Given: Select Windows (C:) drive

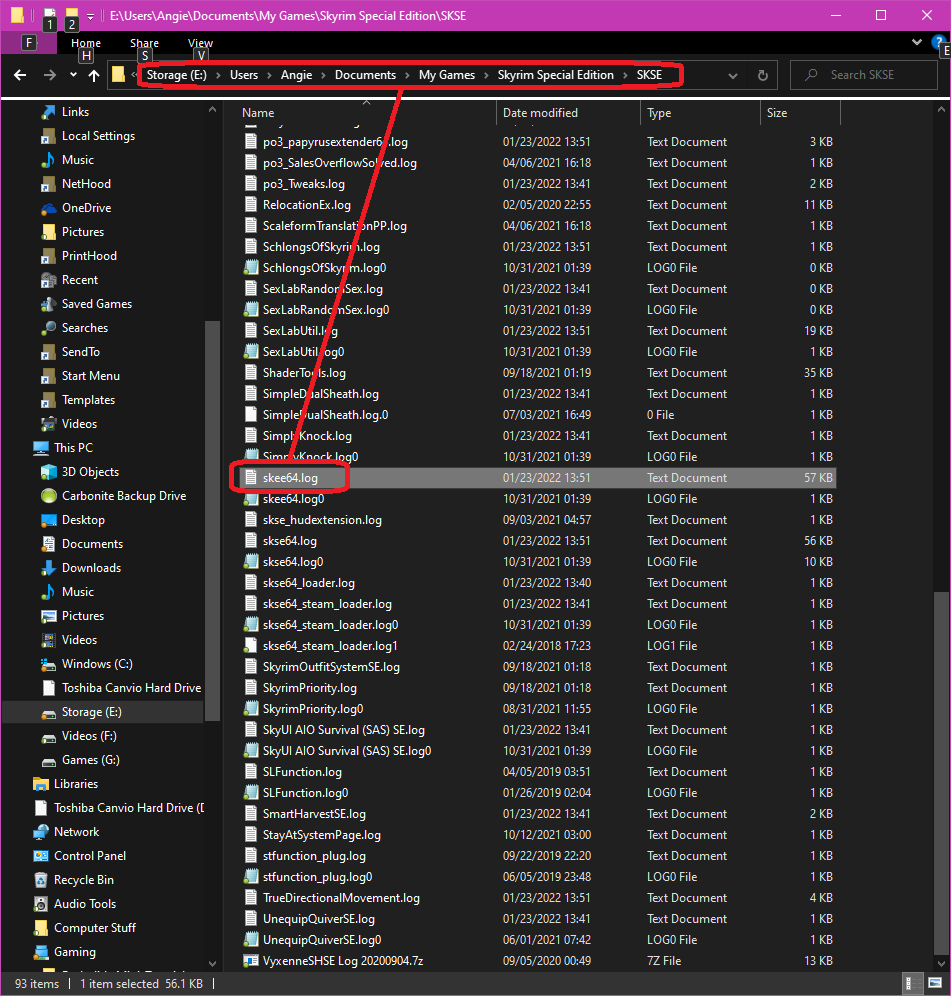Looking at the screenshot, I should [x=97, y=664].
